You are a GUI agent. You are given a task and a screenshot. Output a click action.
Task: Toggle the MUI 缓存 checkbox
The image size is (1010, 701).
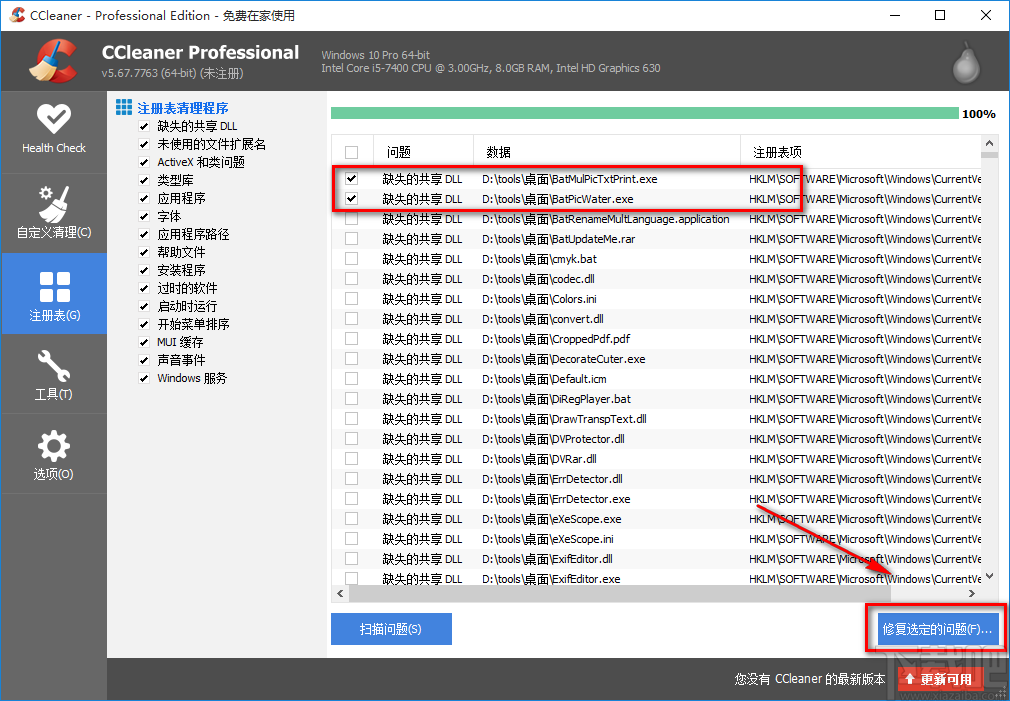click(144, 342)
